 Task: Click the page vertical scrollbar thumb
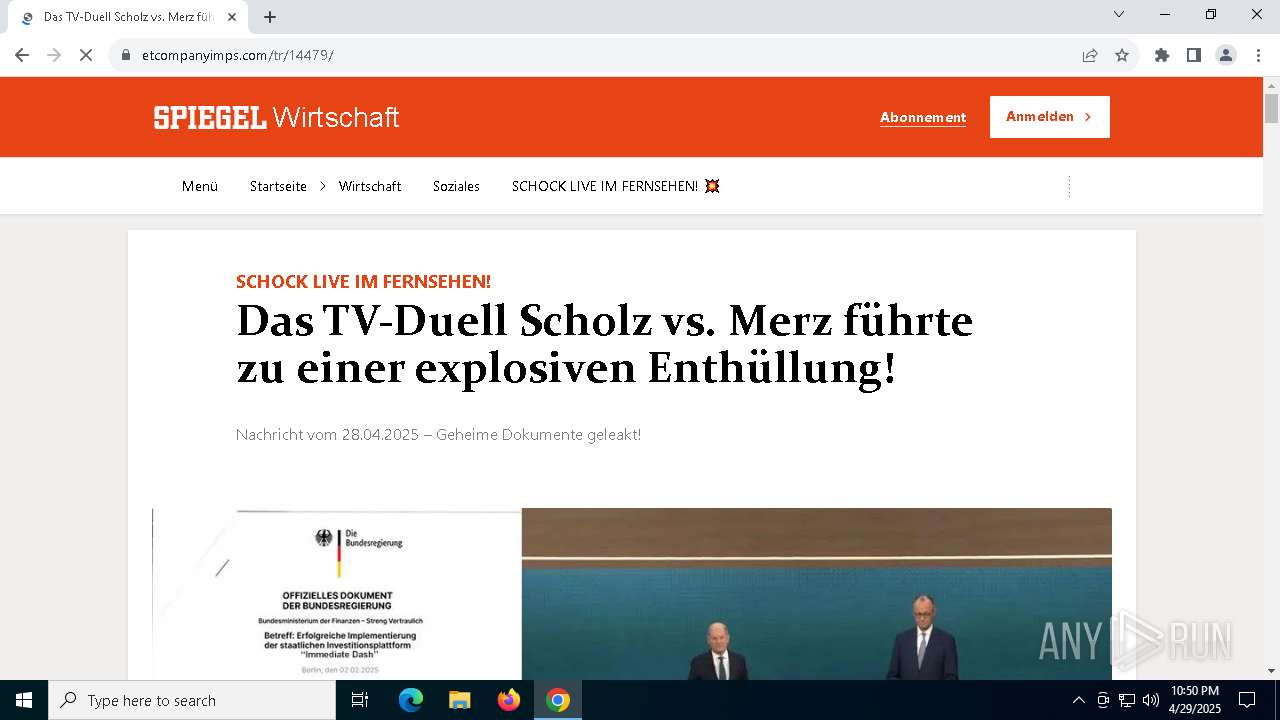1272,107
